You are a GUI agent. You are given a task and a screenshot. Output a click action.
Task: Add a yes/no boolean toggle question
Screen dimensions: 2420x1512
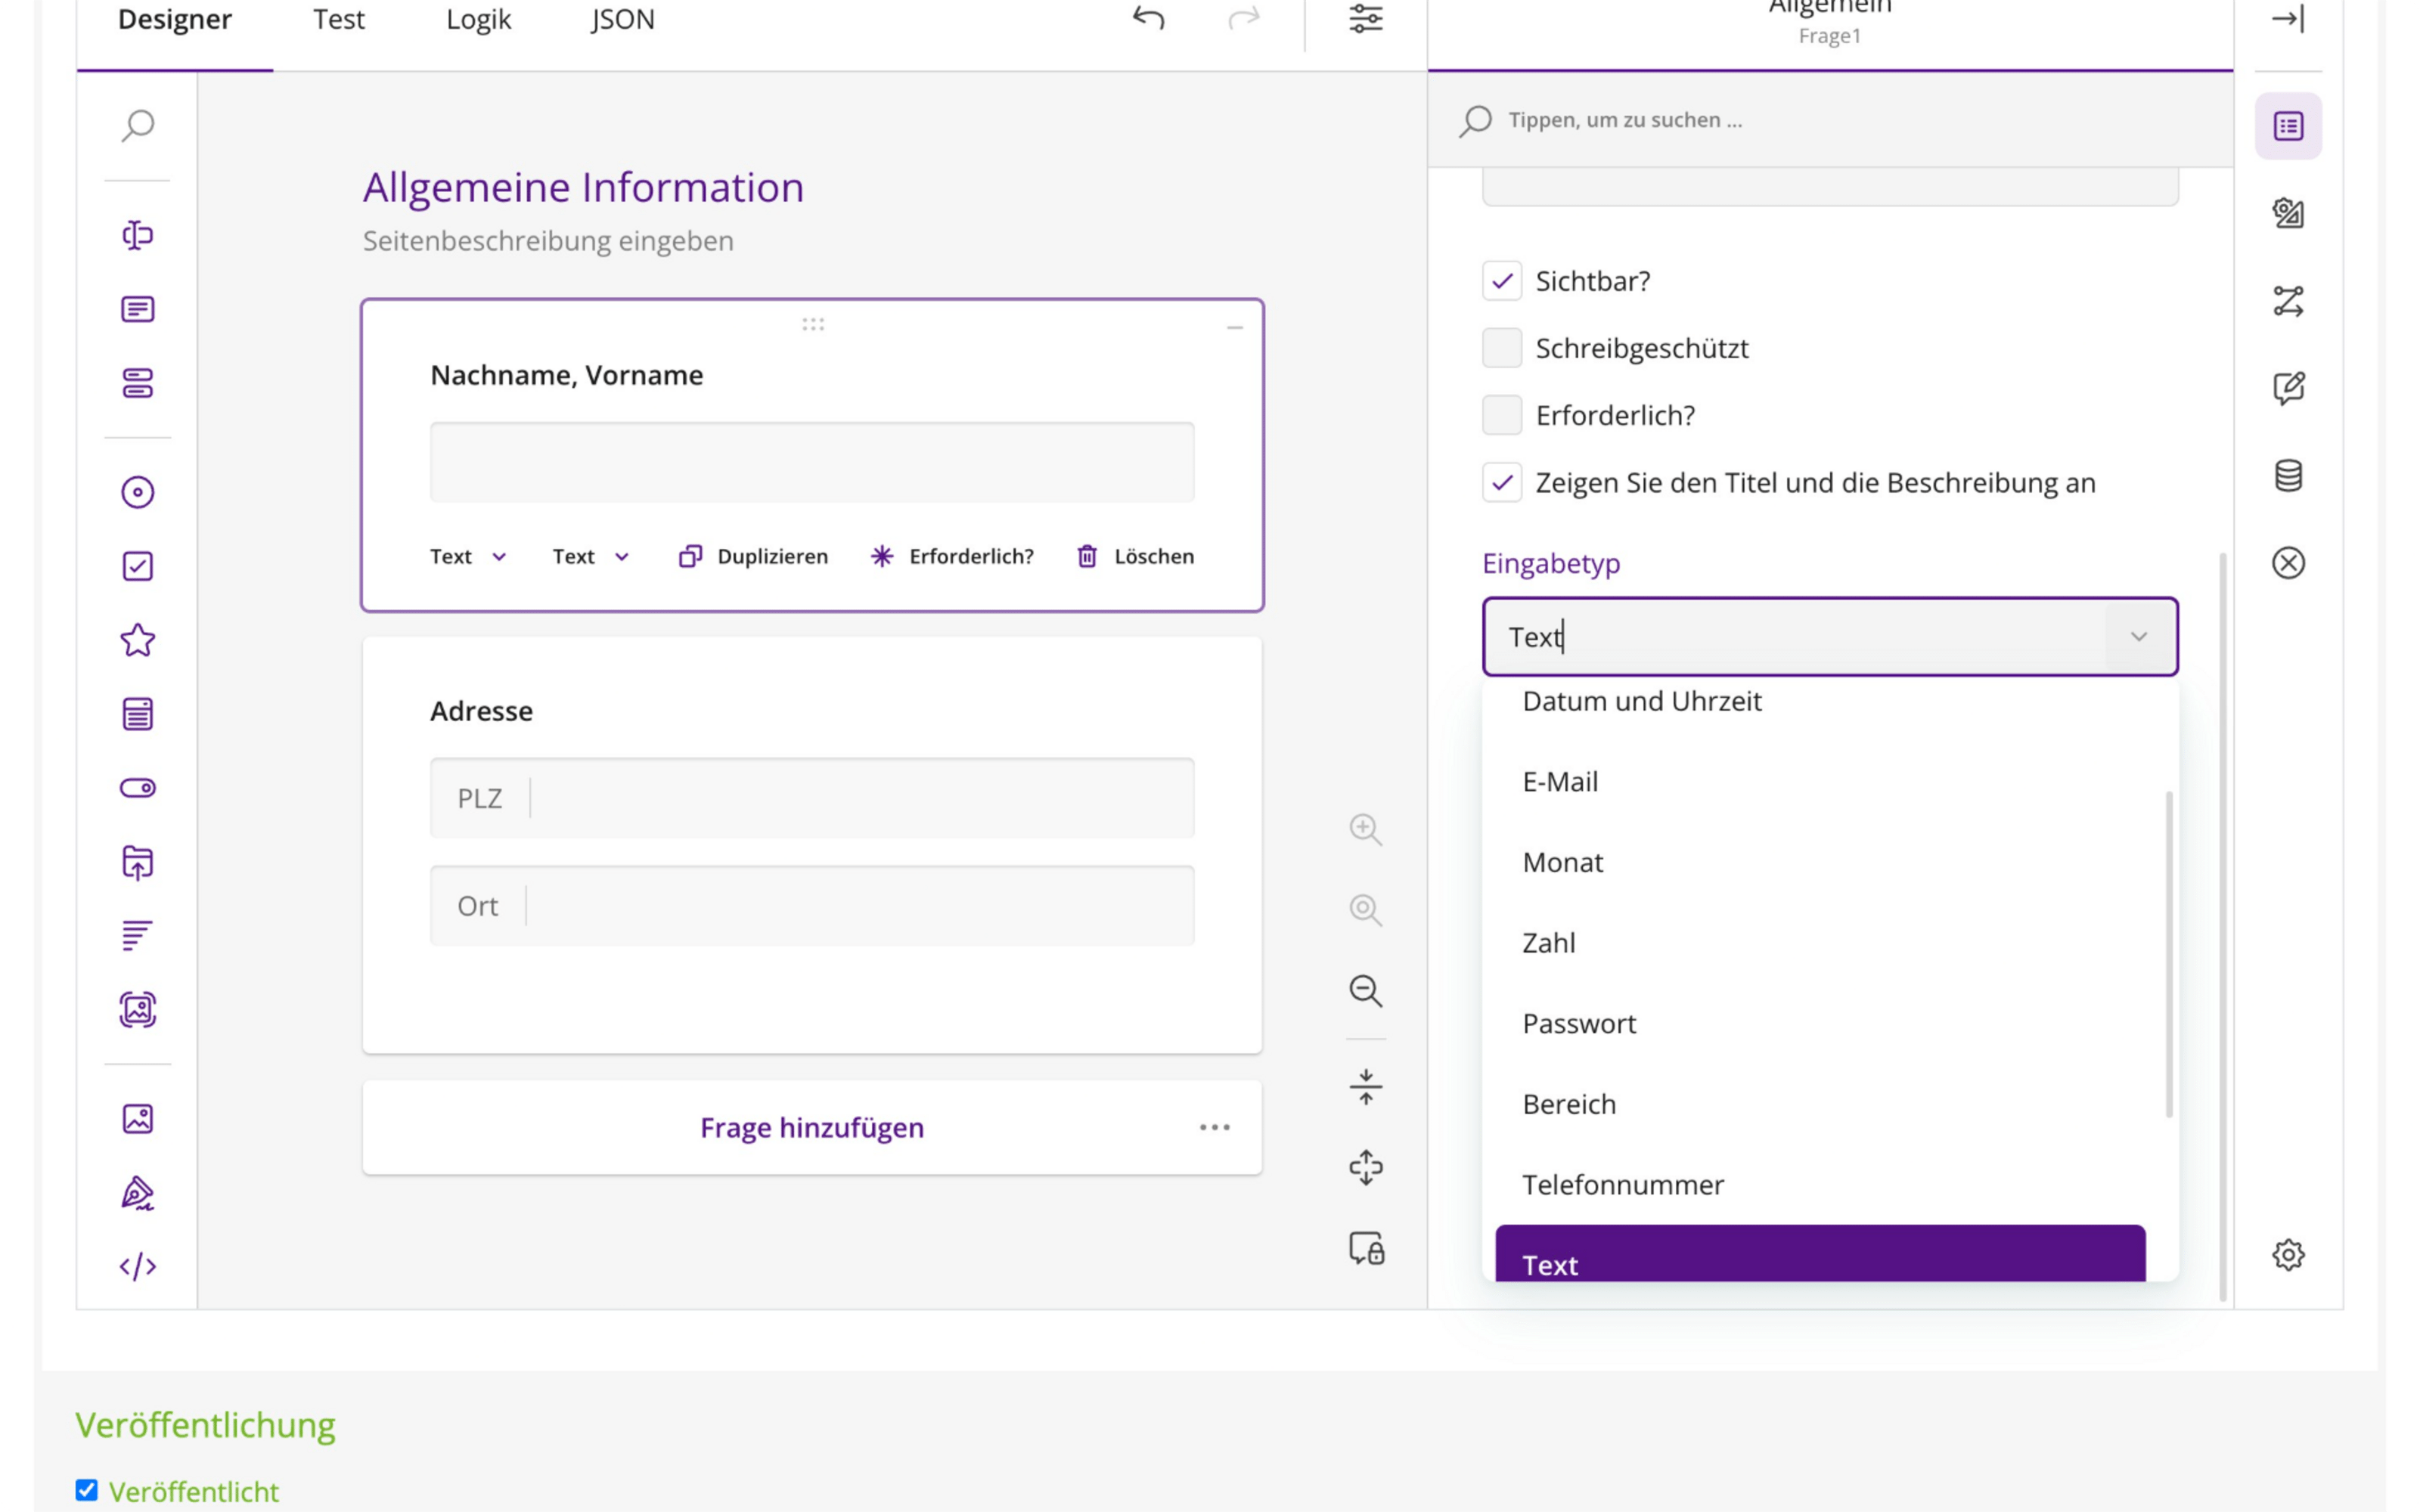tap(138, 788)
